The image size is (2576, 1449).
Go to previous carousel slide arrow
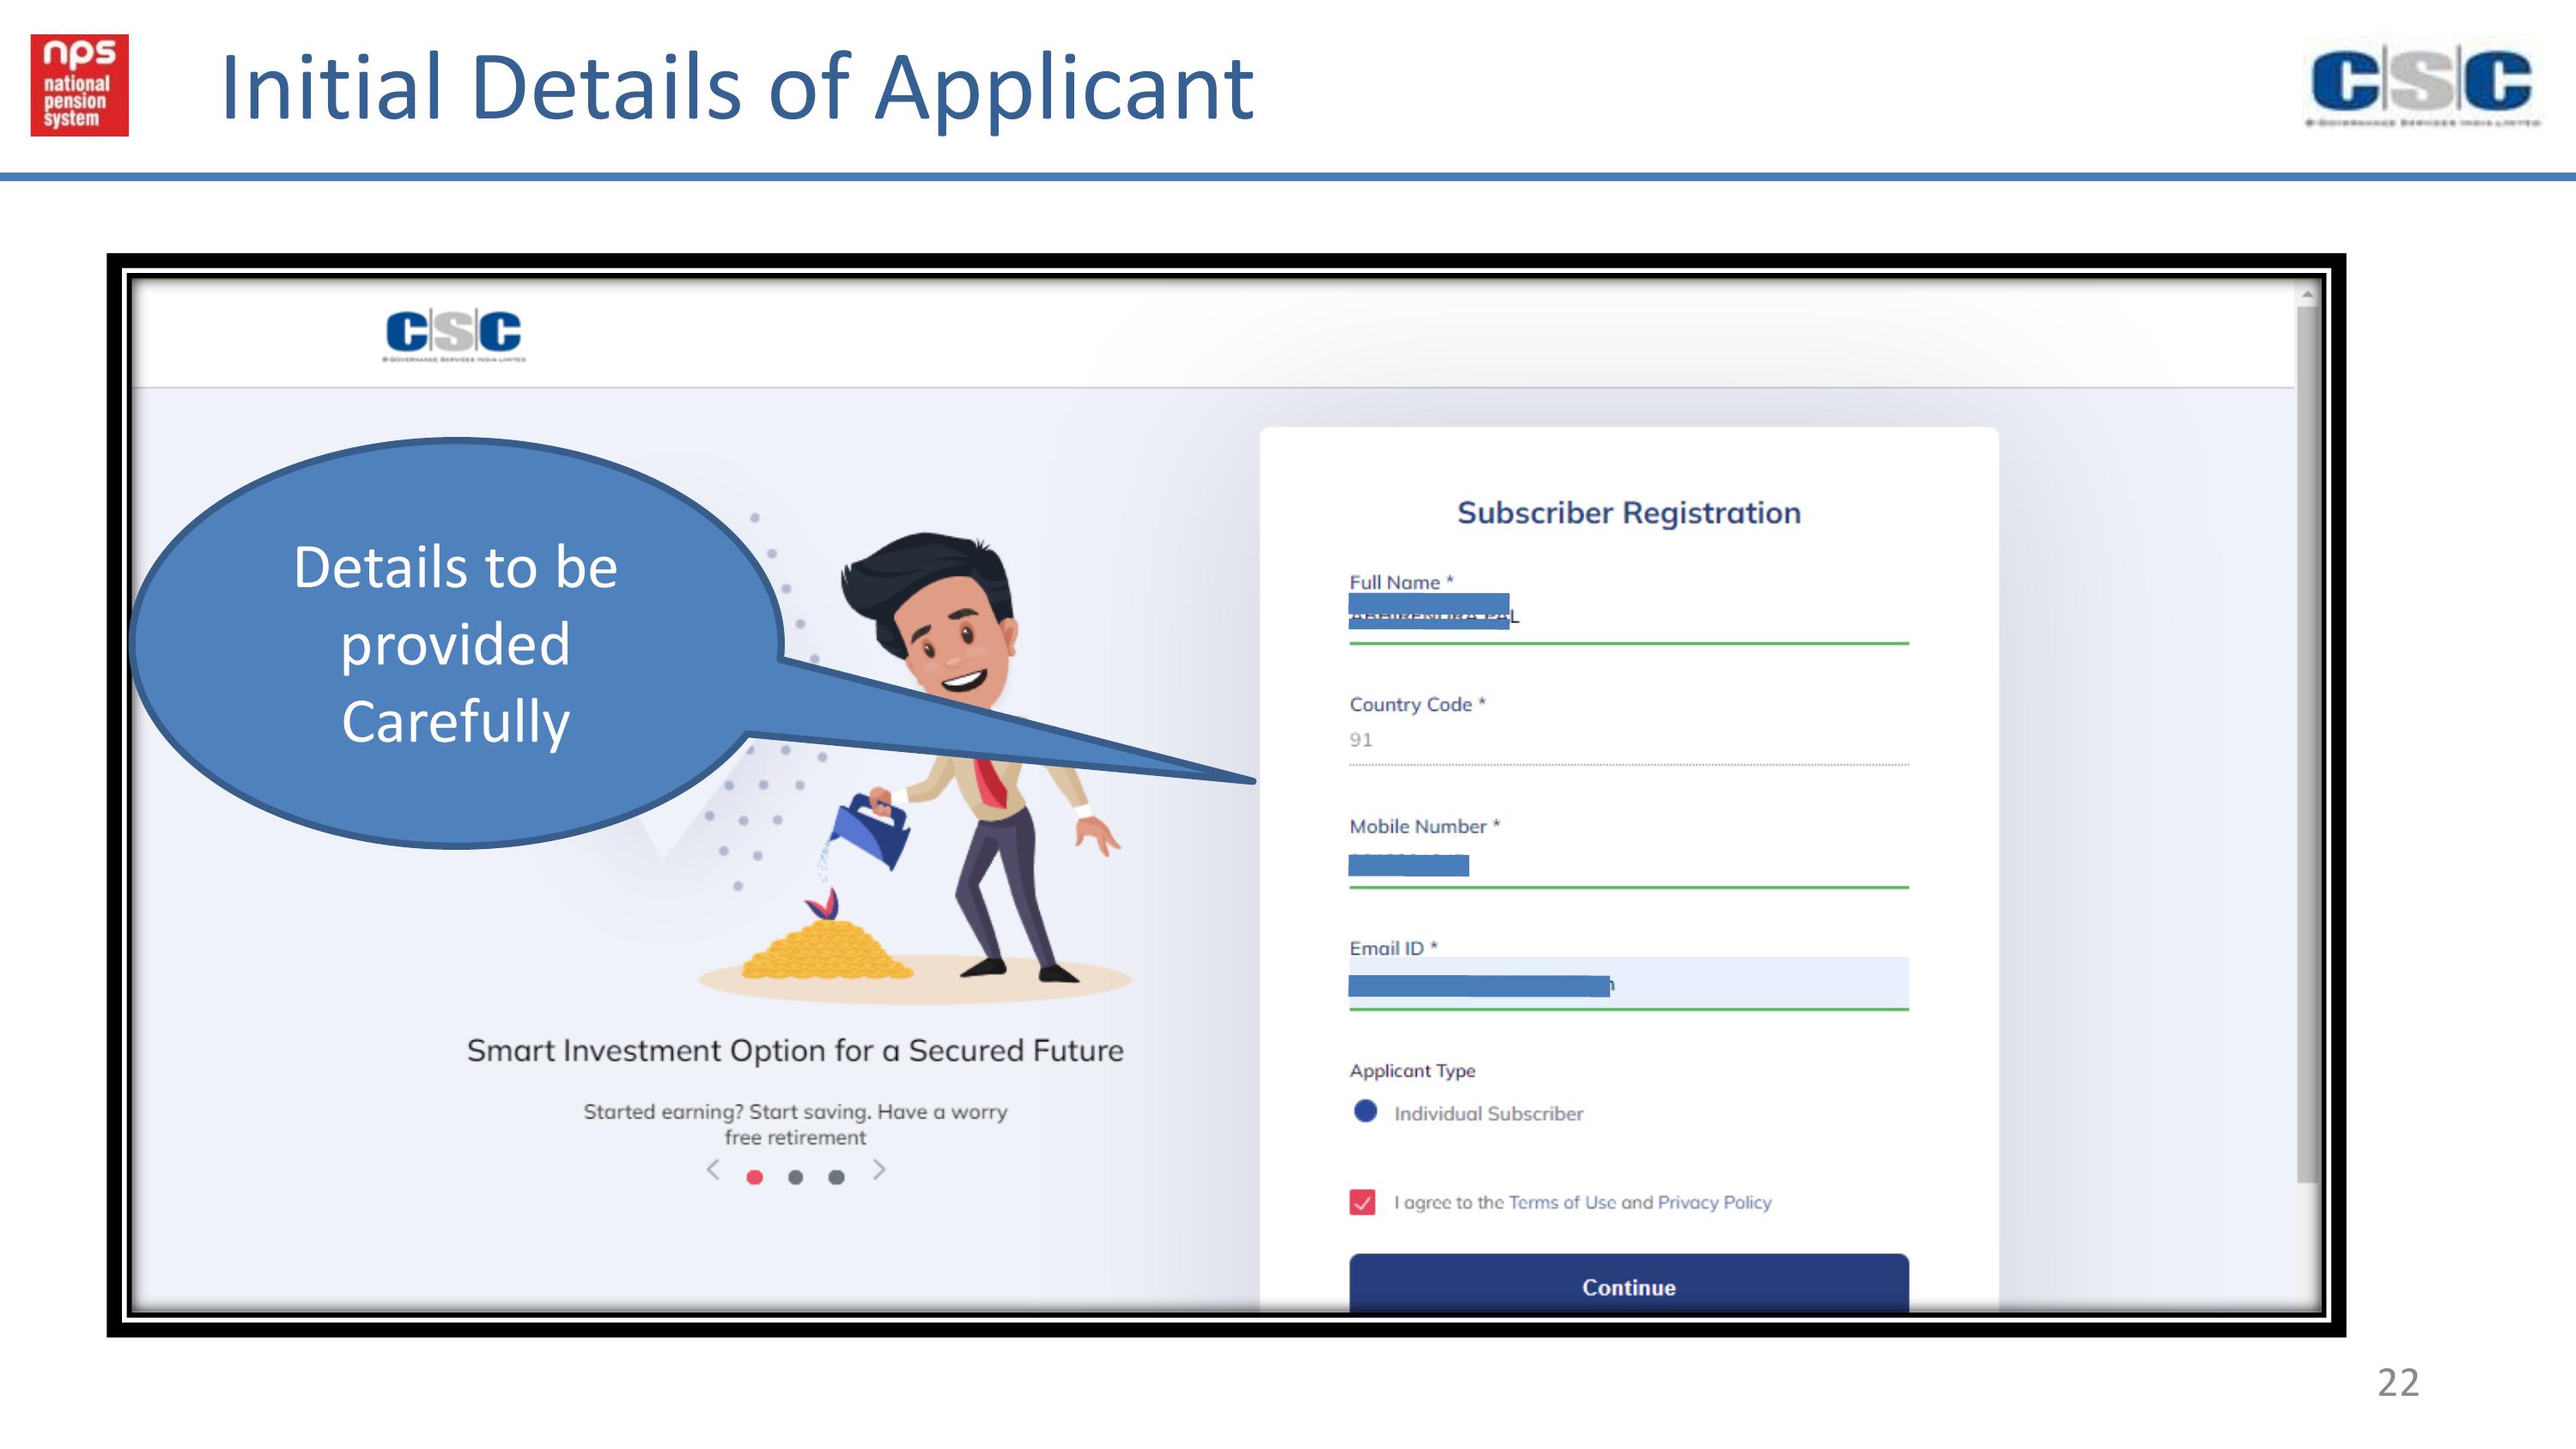(713, 1169)
